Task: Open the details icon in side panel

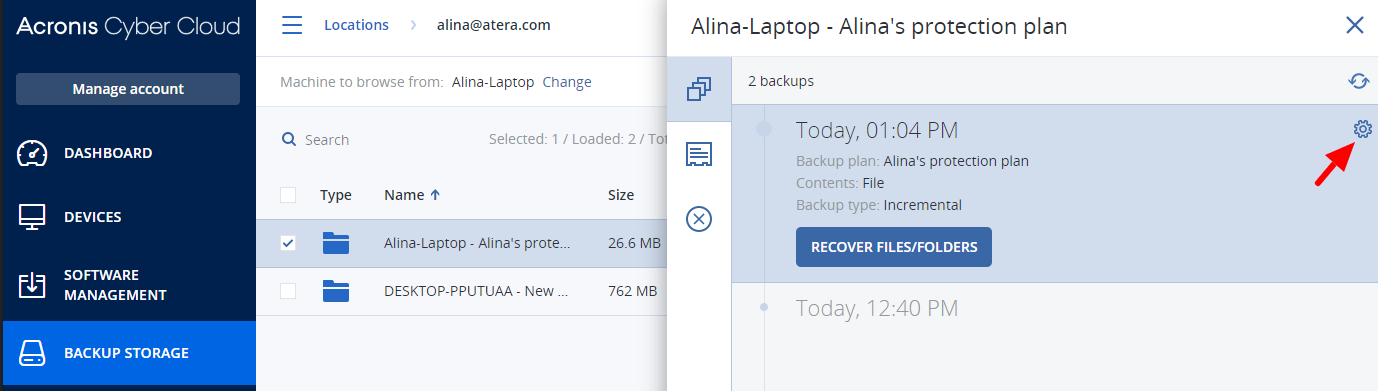Action: point(699,154)
